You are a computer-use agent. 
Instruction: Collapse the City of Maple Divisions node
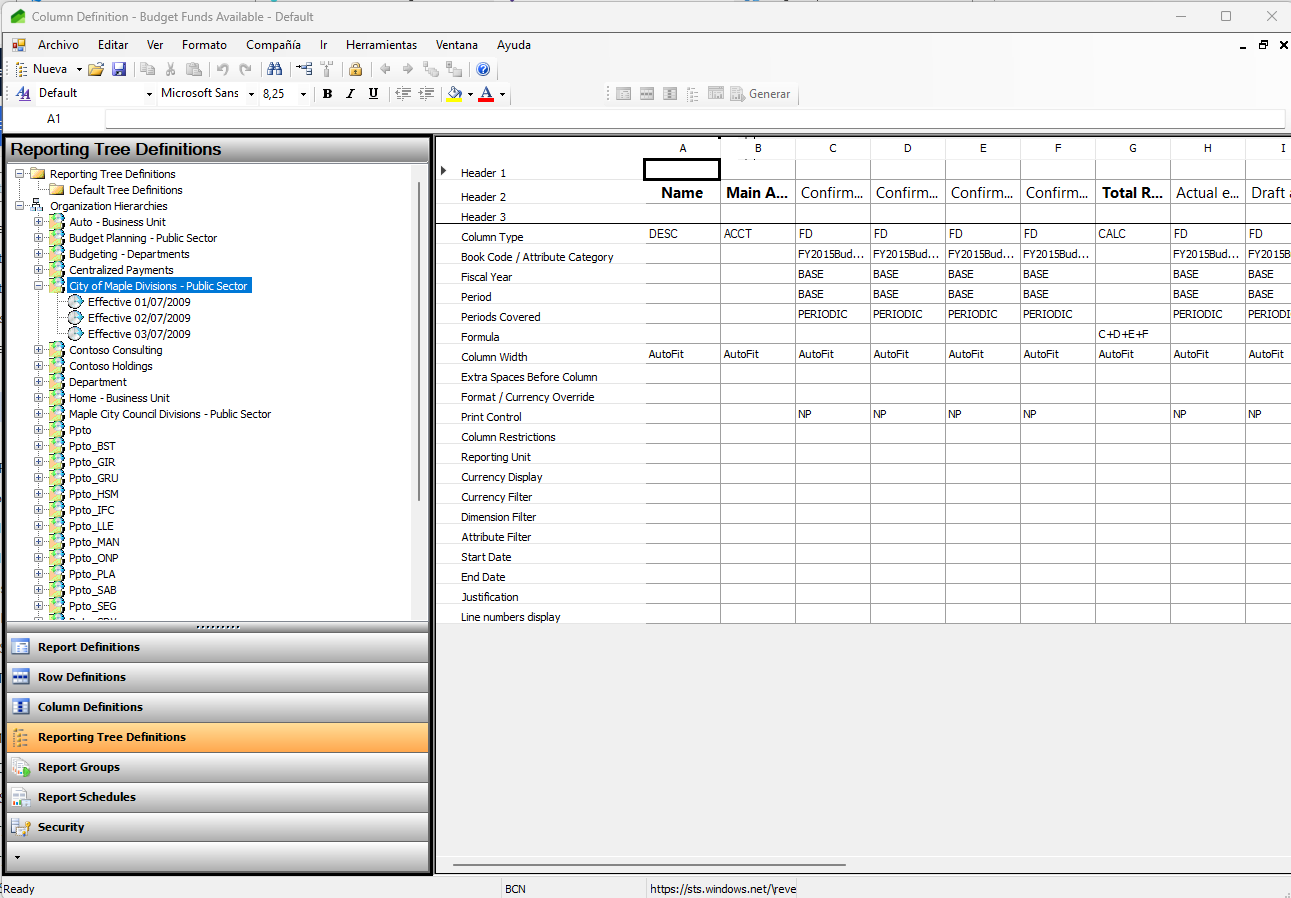coord(39,286)
